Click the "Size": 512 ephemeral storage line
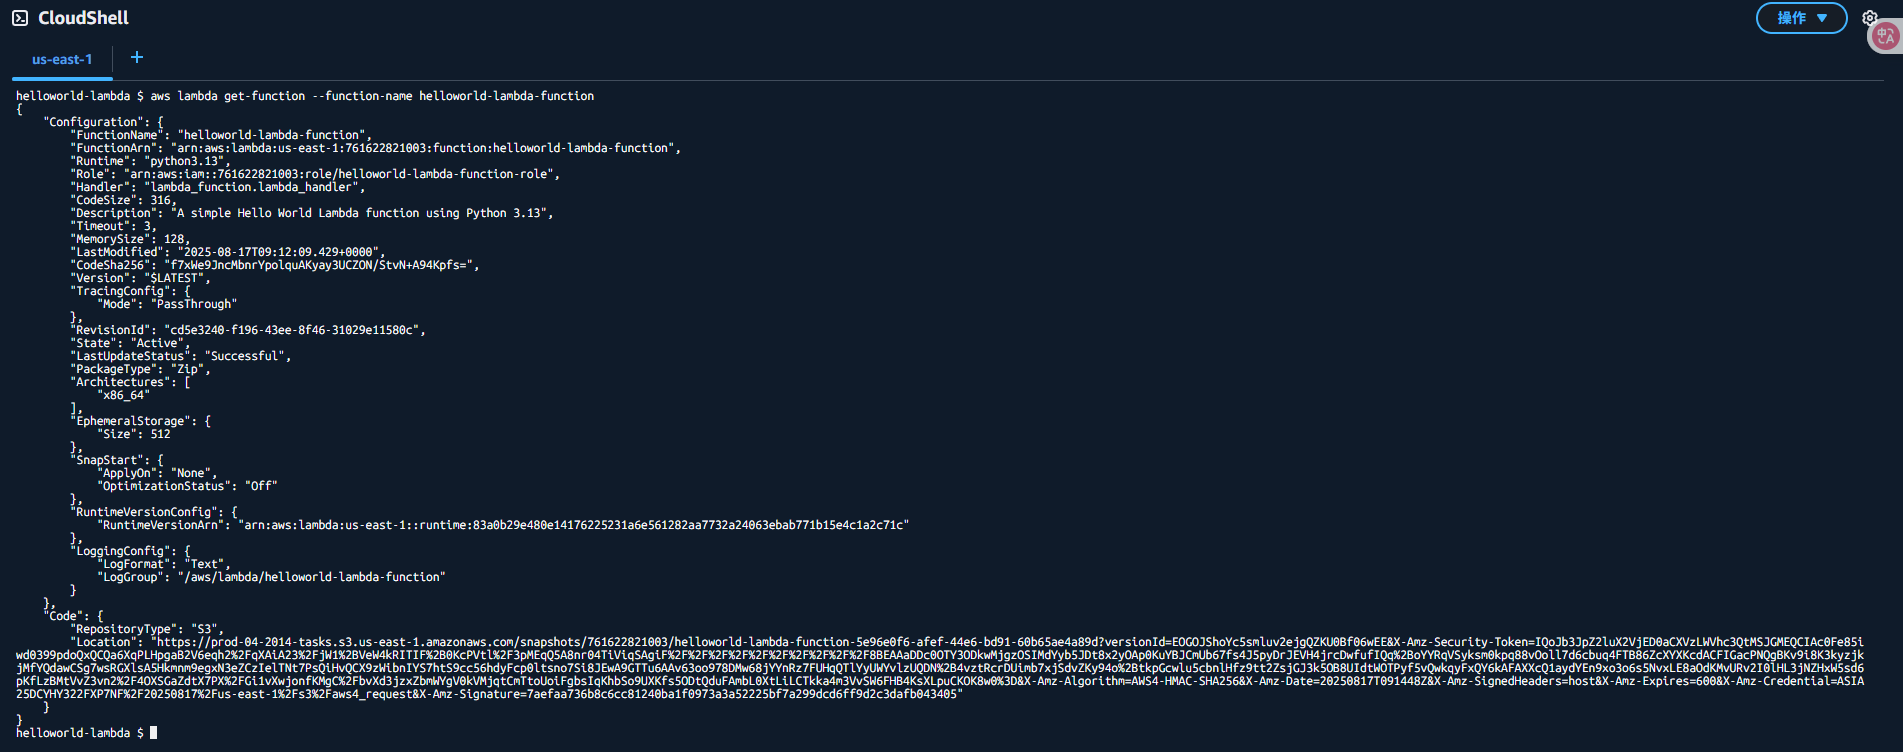1903x752 pixels. (134, 434)
